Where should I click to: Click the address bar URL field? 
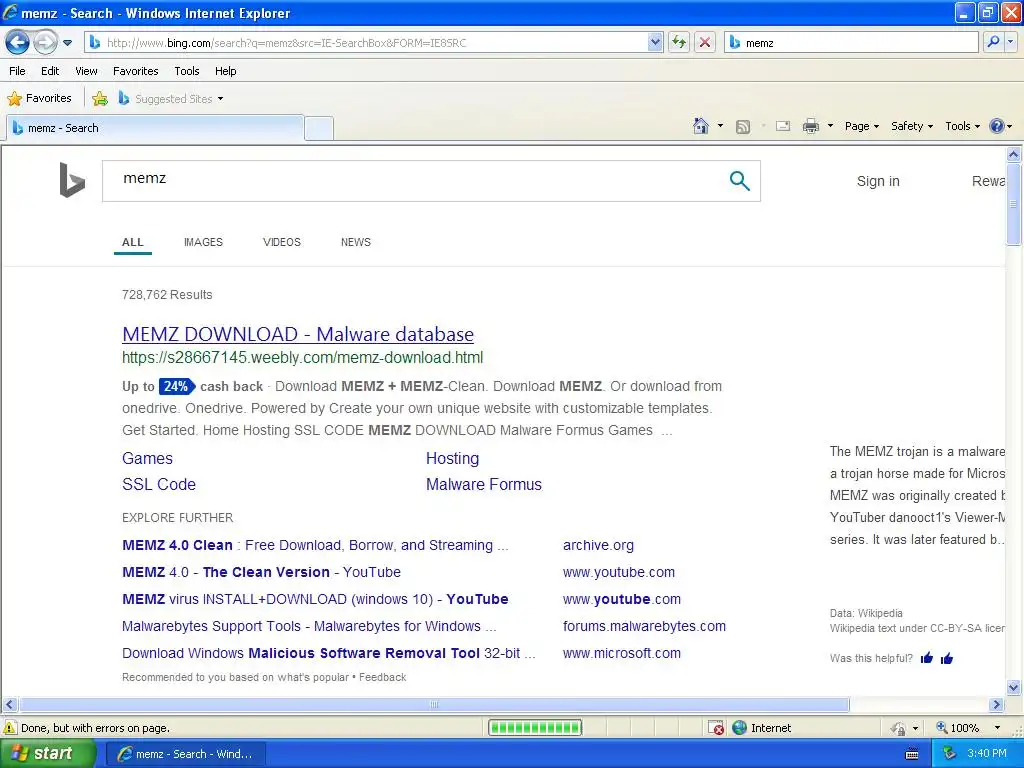[367, 43]
